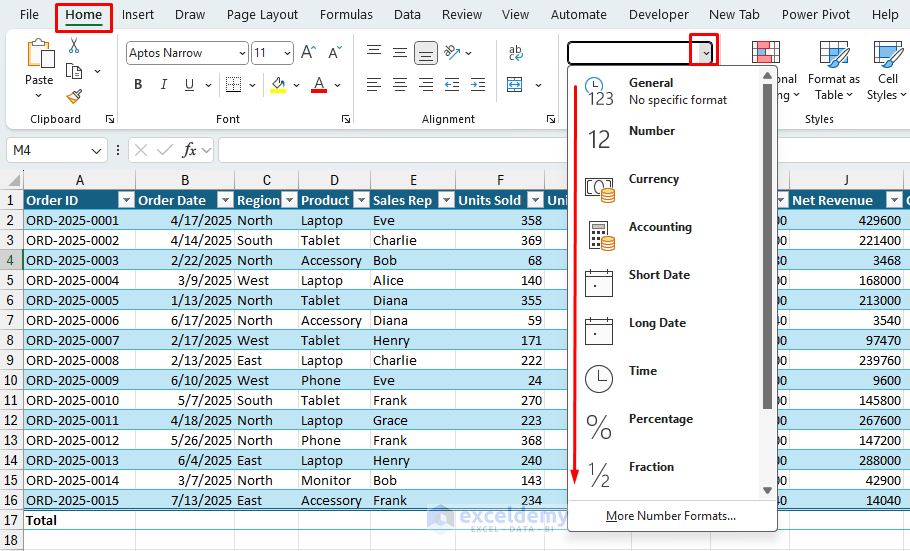
Task: Open the Alignment settings dialog launcher
Action: [x=551, y=119]
